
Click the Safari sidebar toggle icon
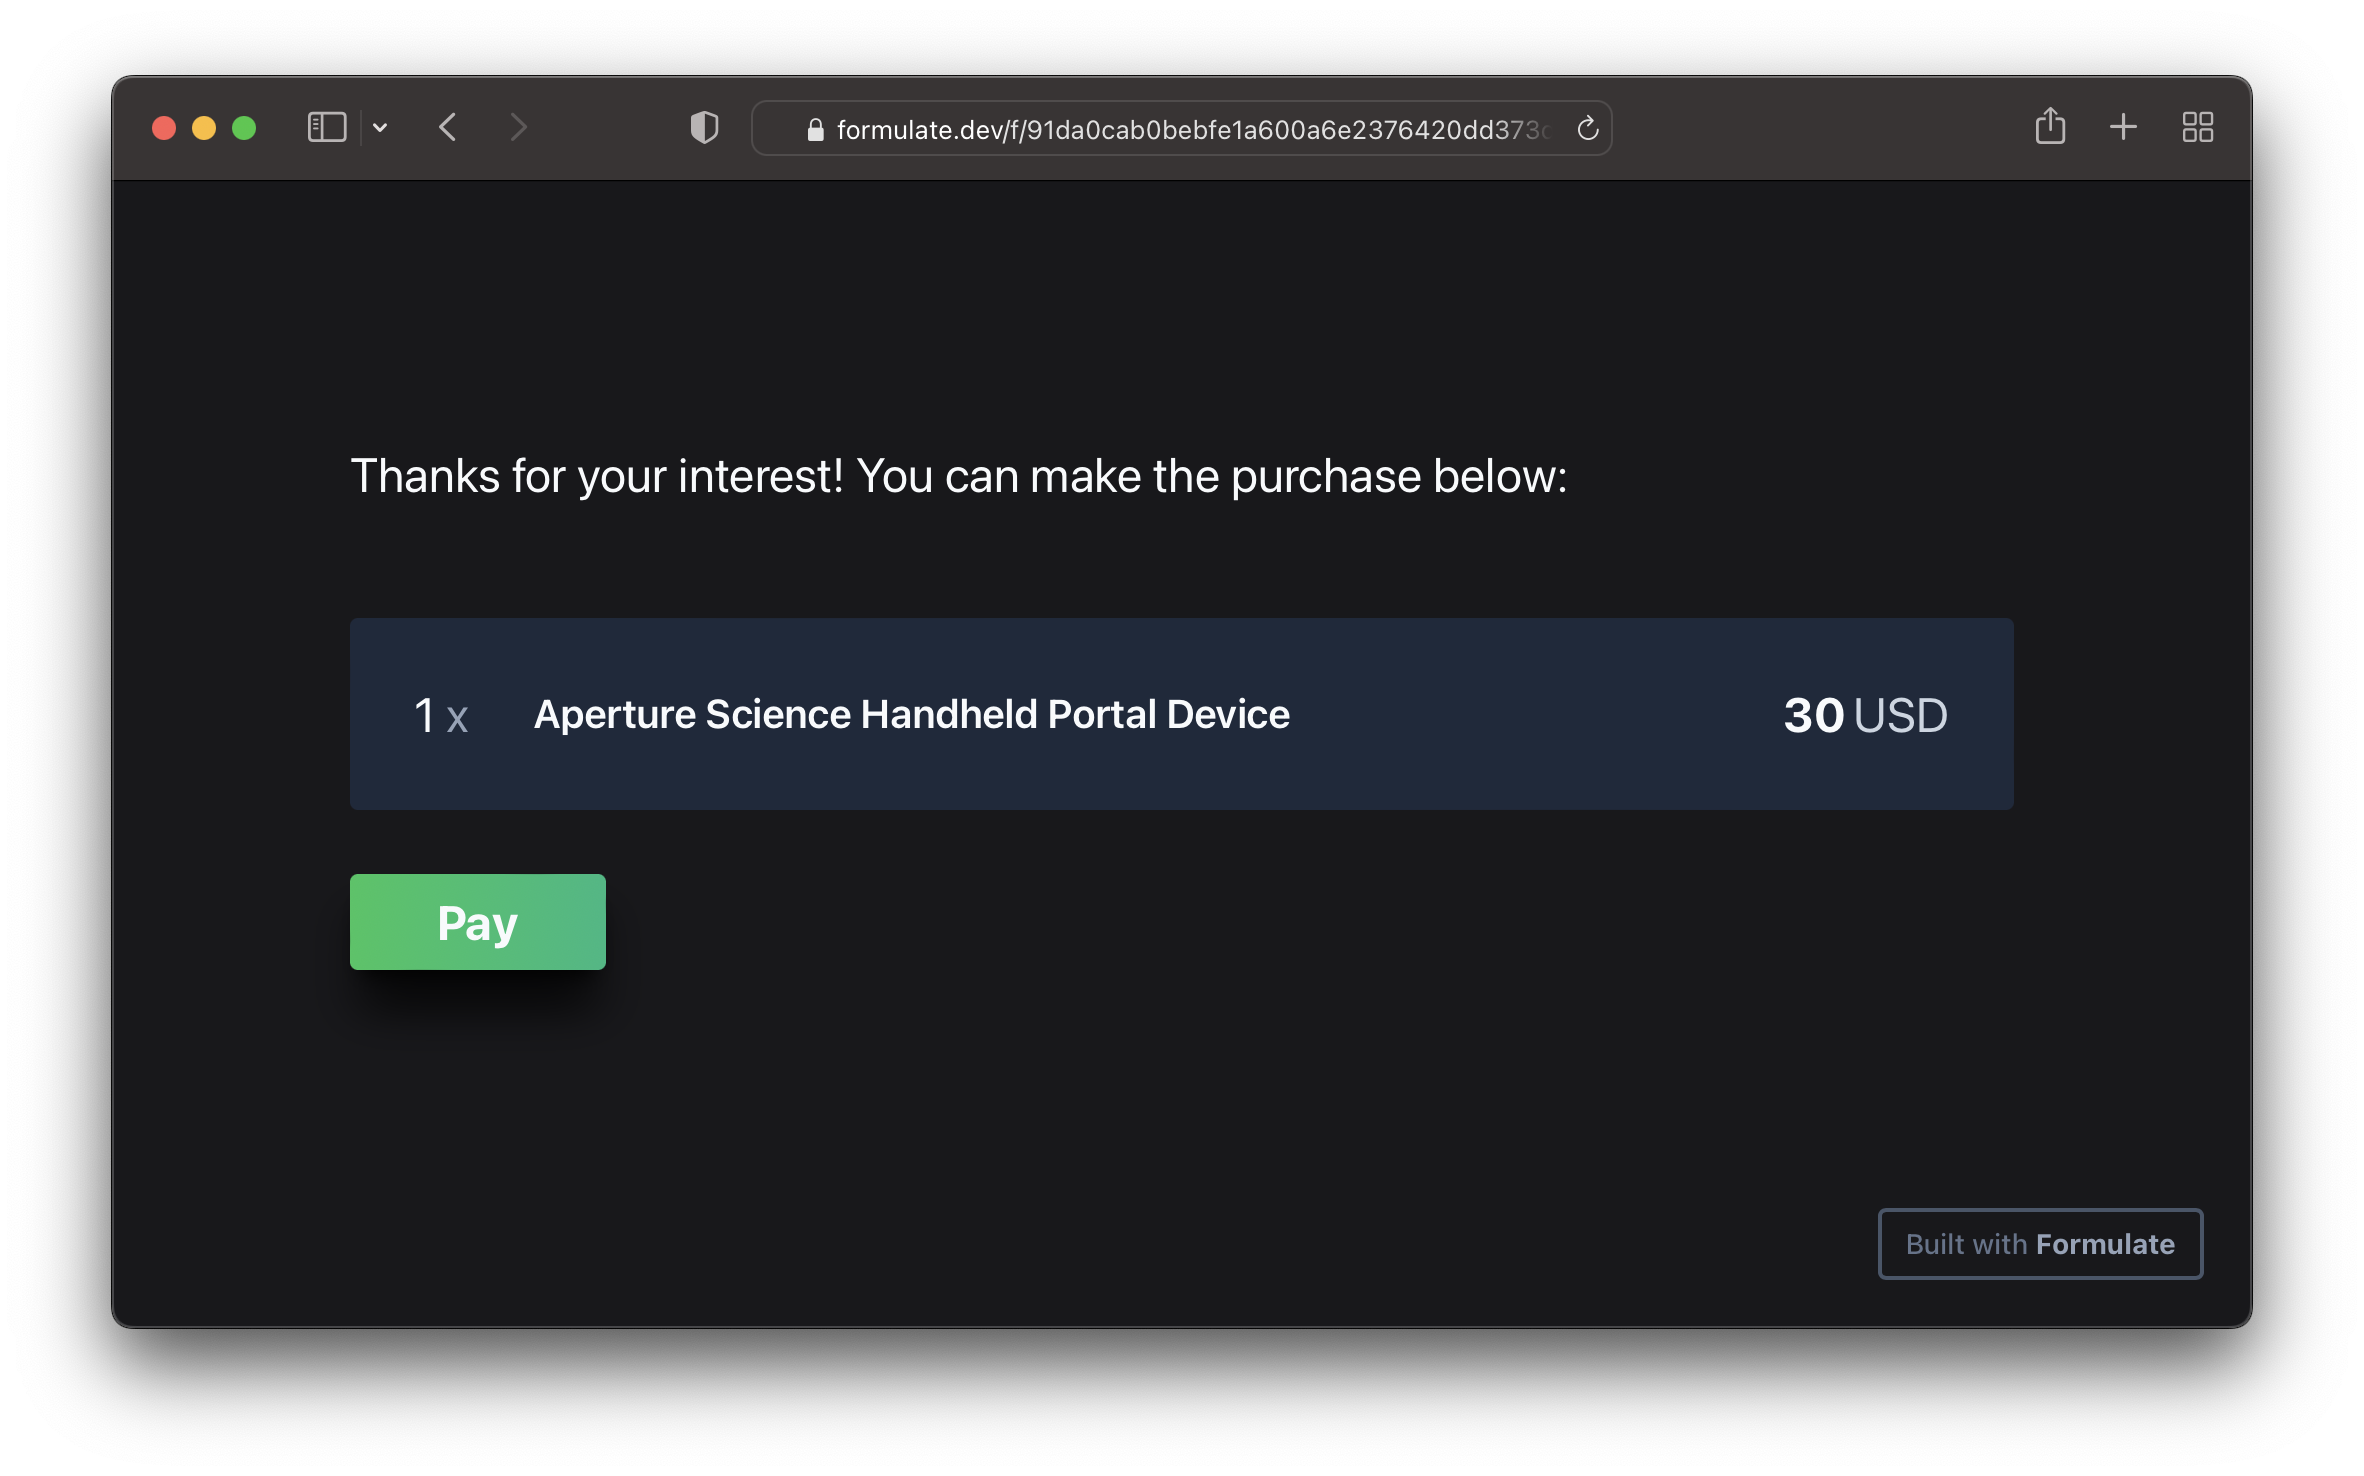pyautogui.click(x=326, y=128)
